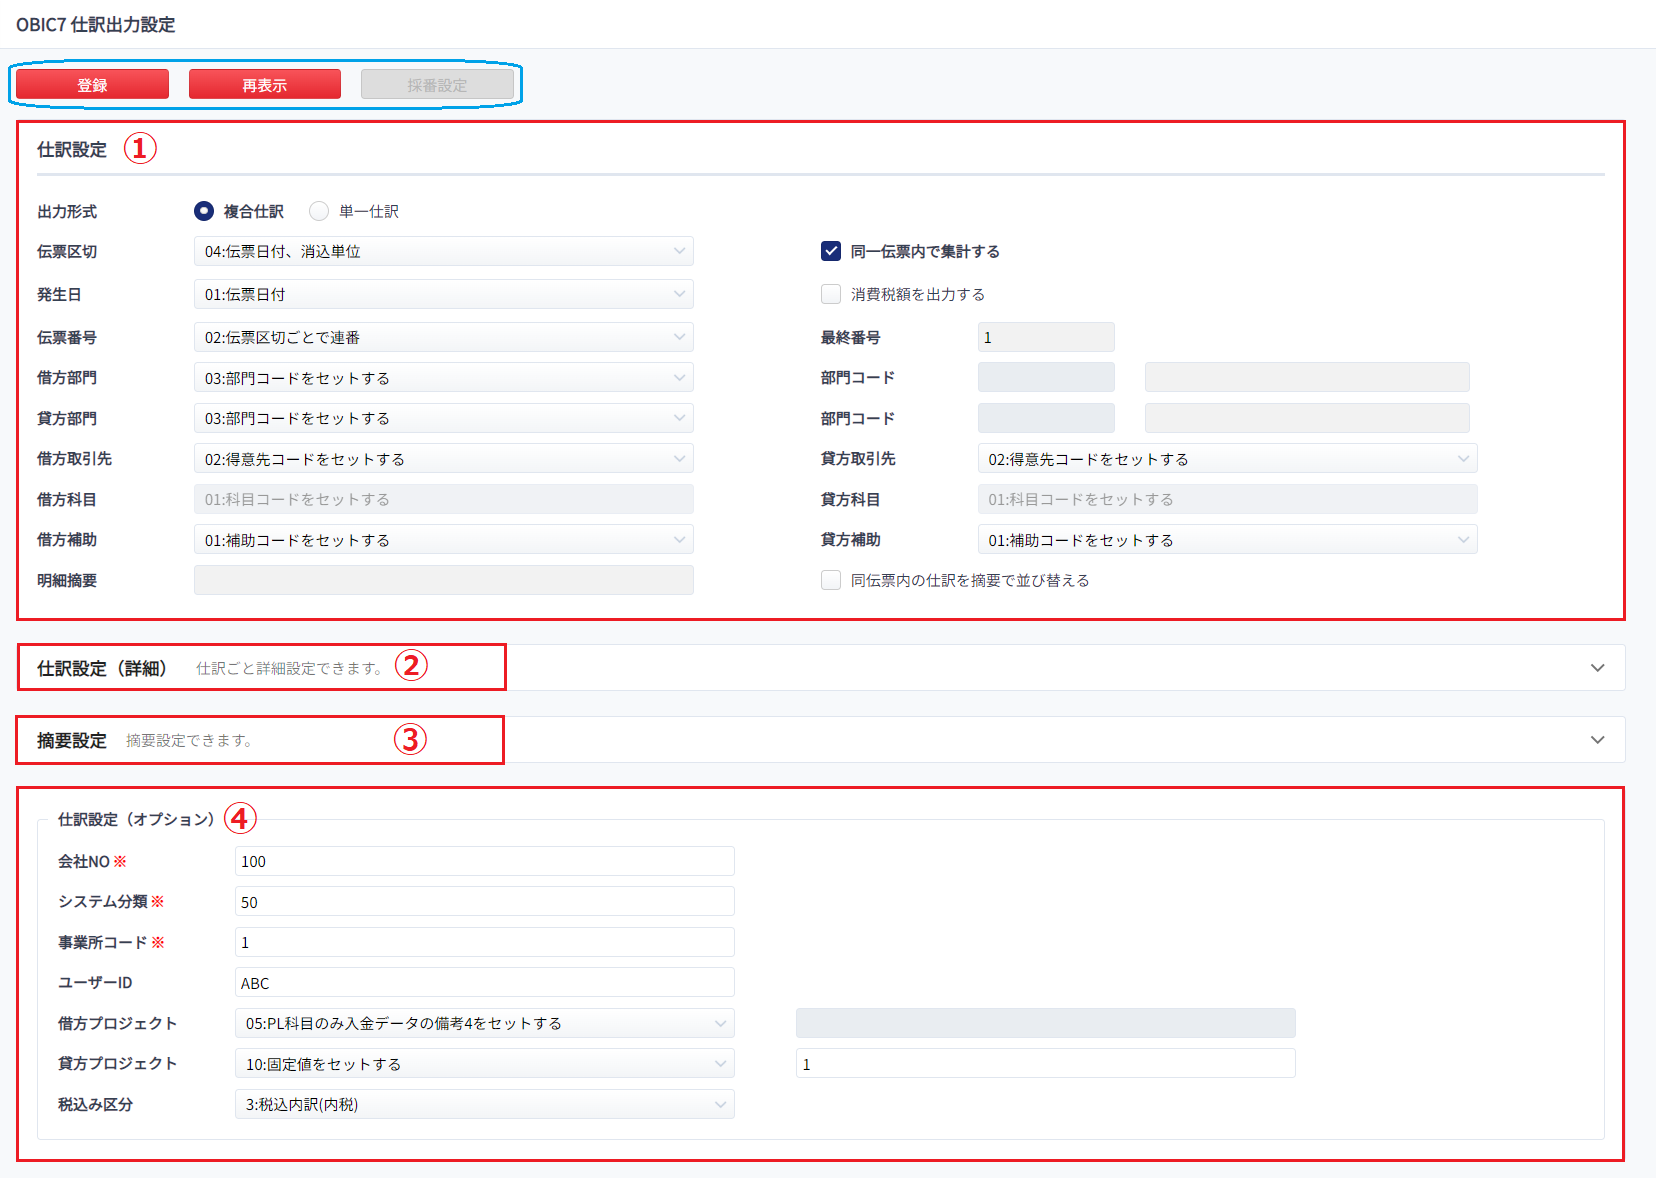Screen dimensions: 1656x1178
Task: Expand the 摘要設定 section chevron
Action: click(1597, 740)
